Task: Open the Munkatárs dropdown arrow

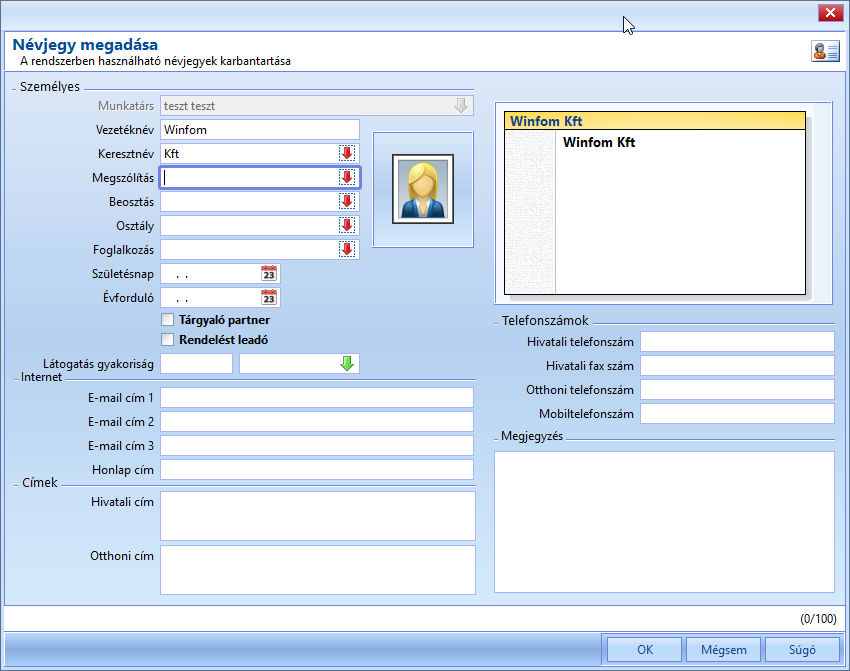Action: (461, 106)
